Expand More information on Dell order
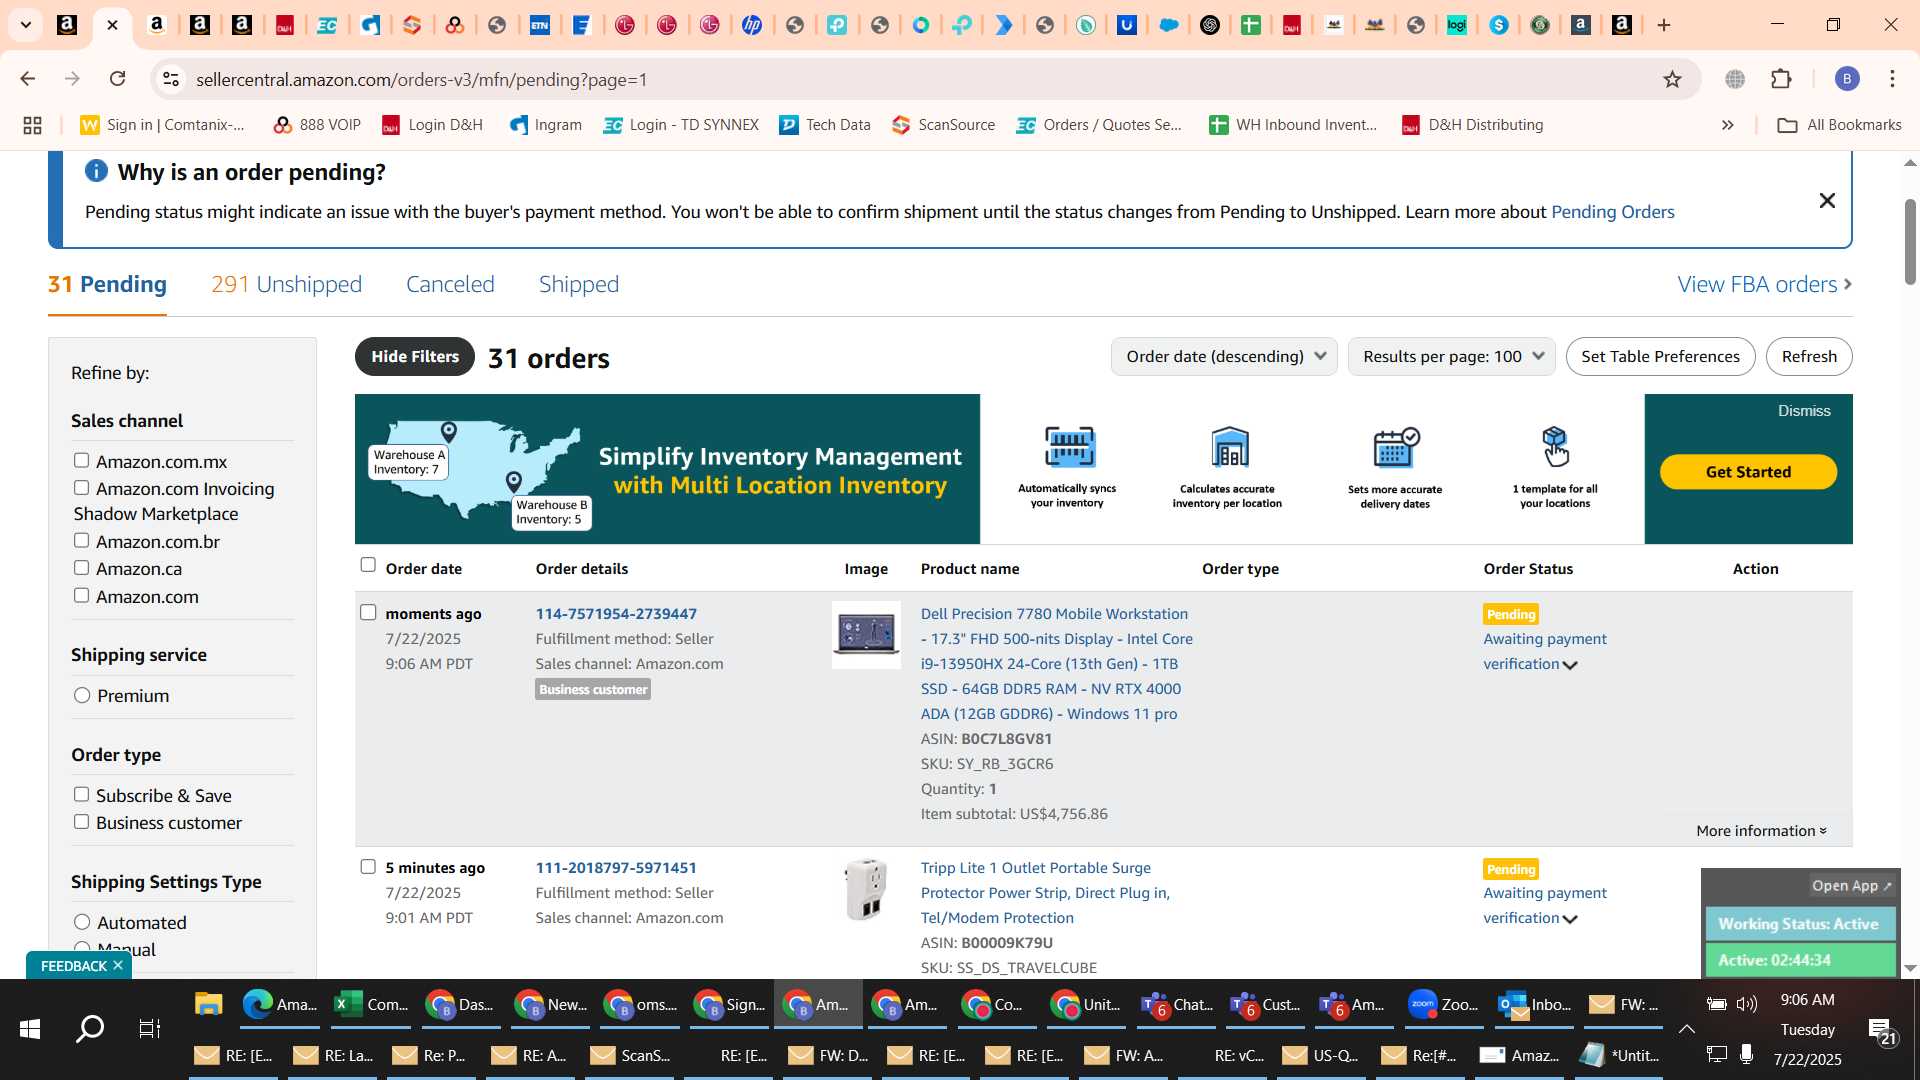Screen dimensions: 1920x1080 (x=1761, y=830)
